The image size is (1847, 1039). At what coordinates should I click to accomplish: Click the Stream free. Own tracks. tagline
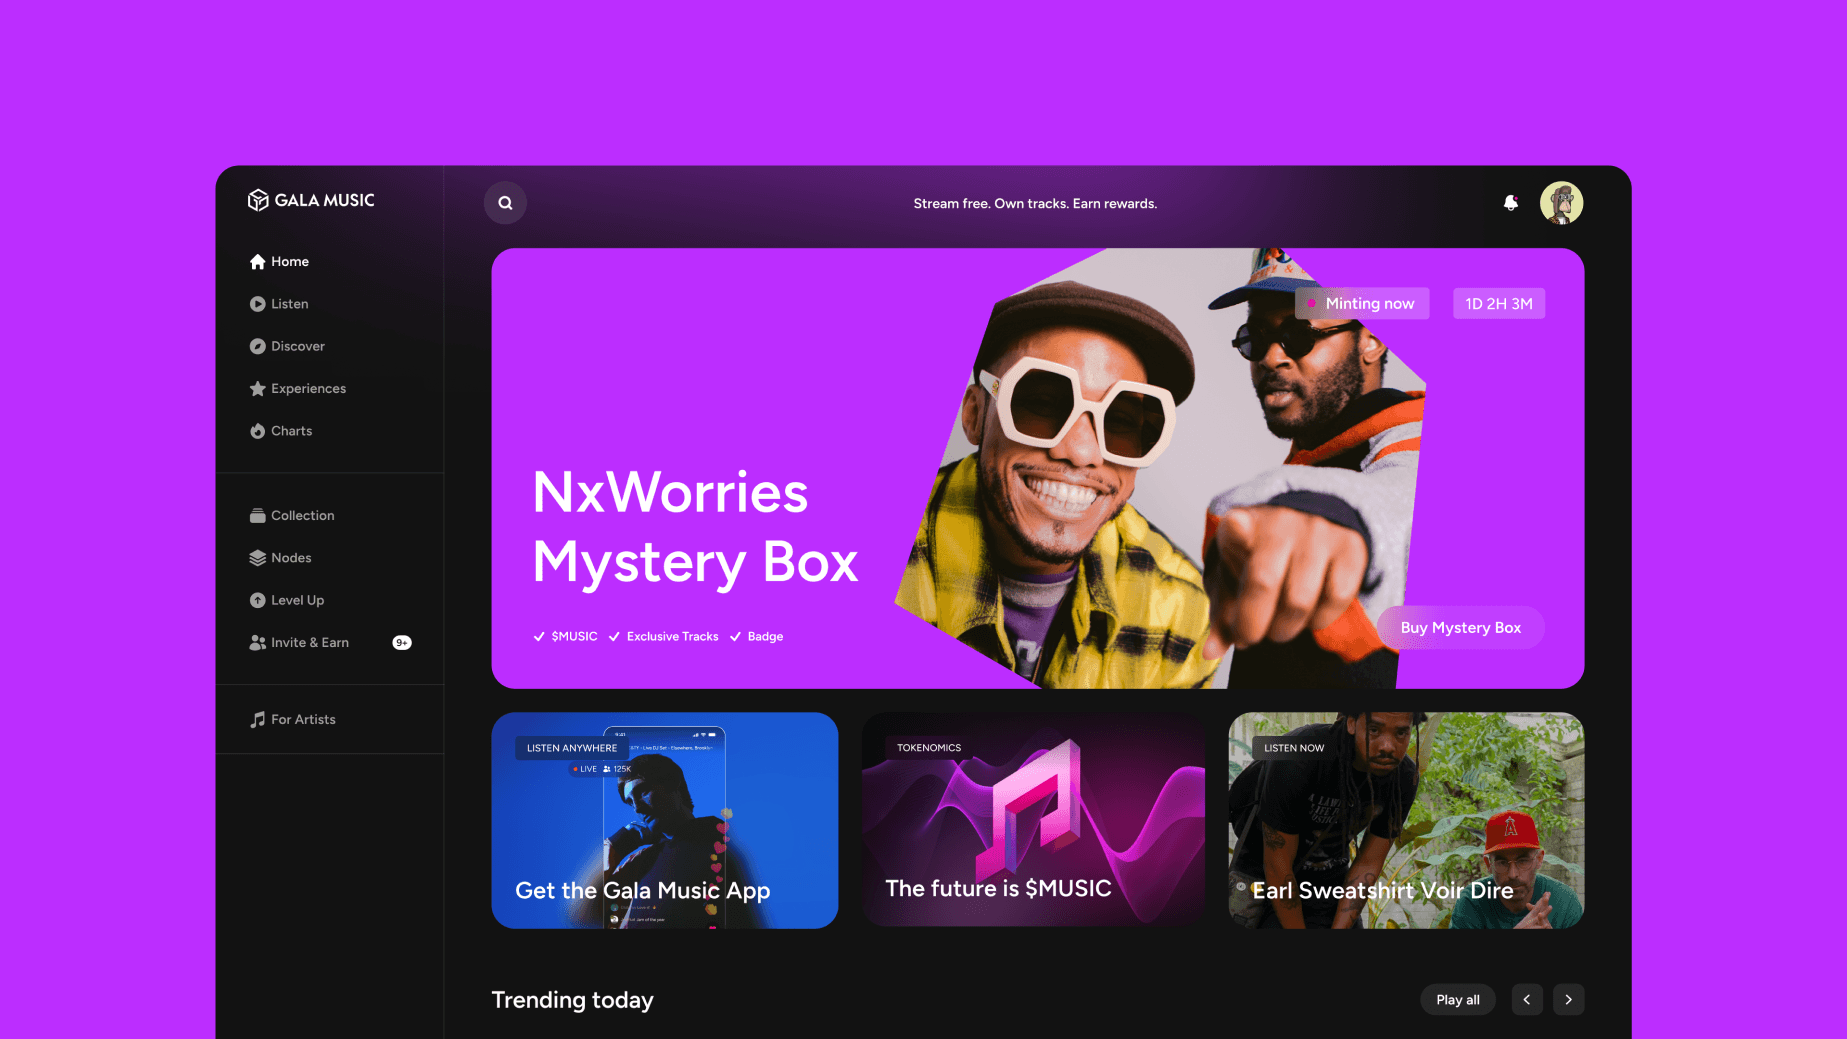pos(1035,204)
